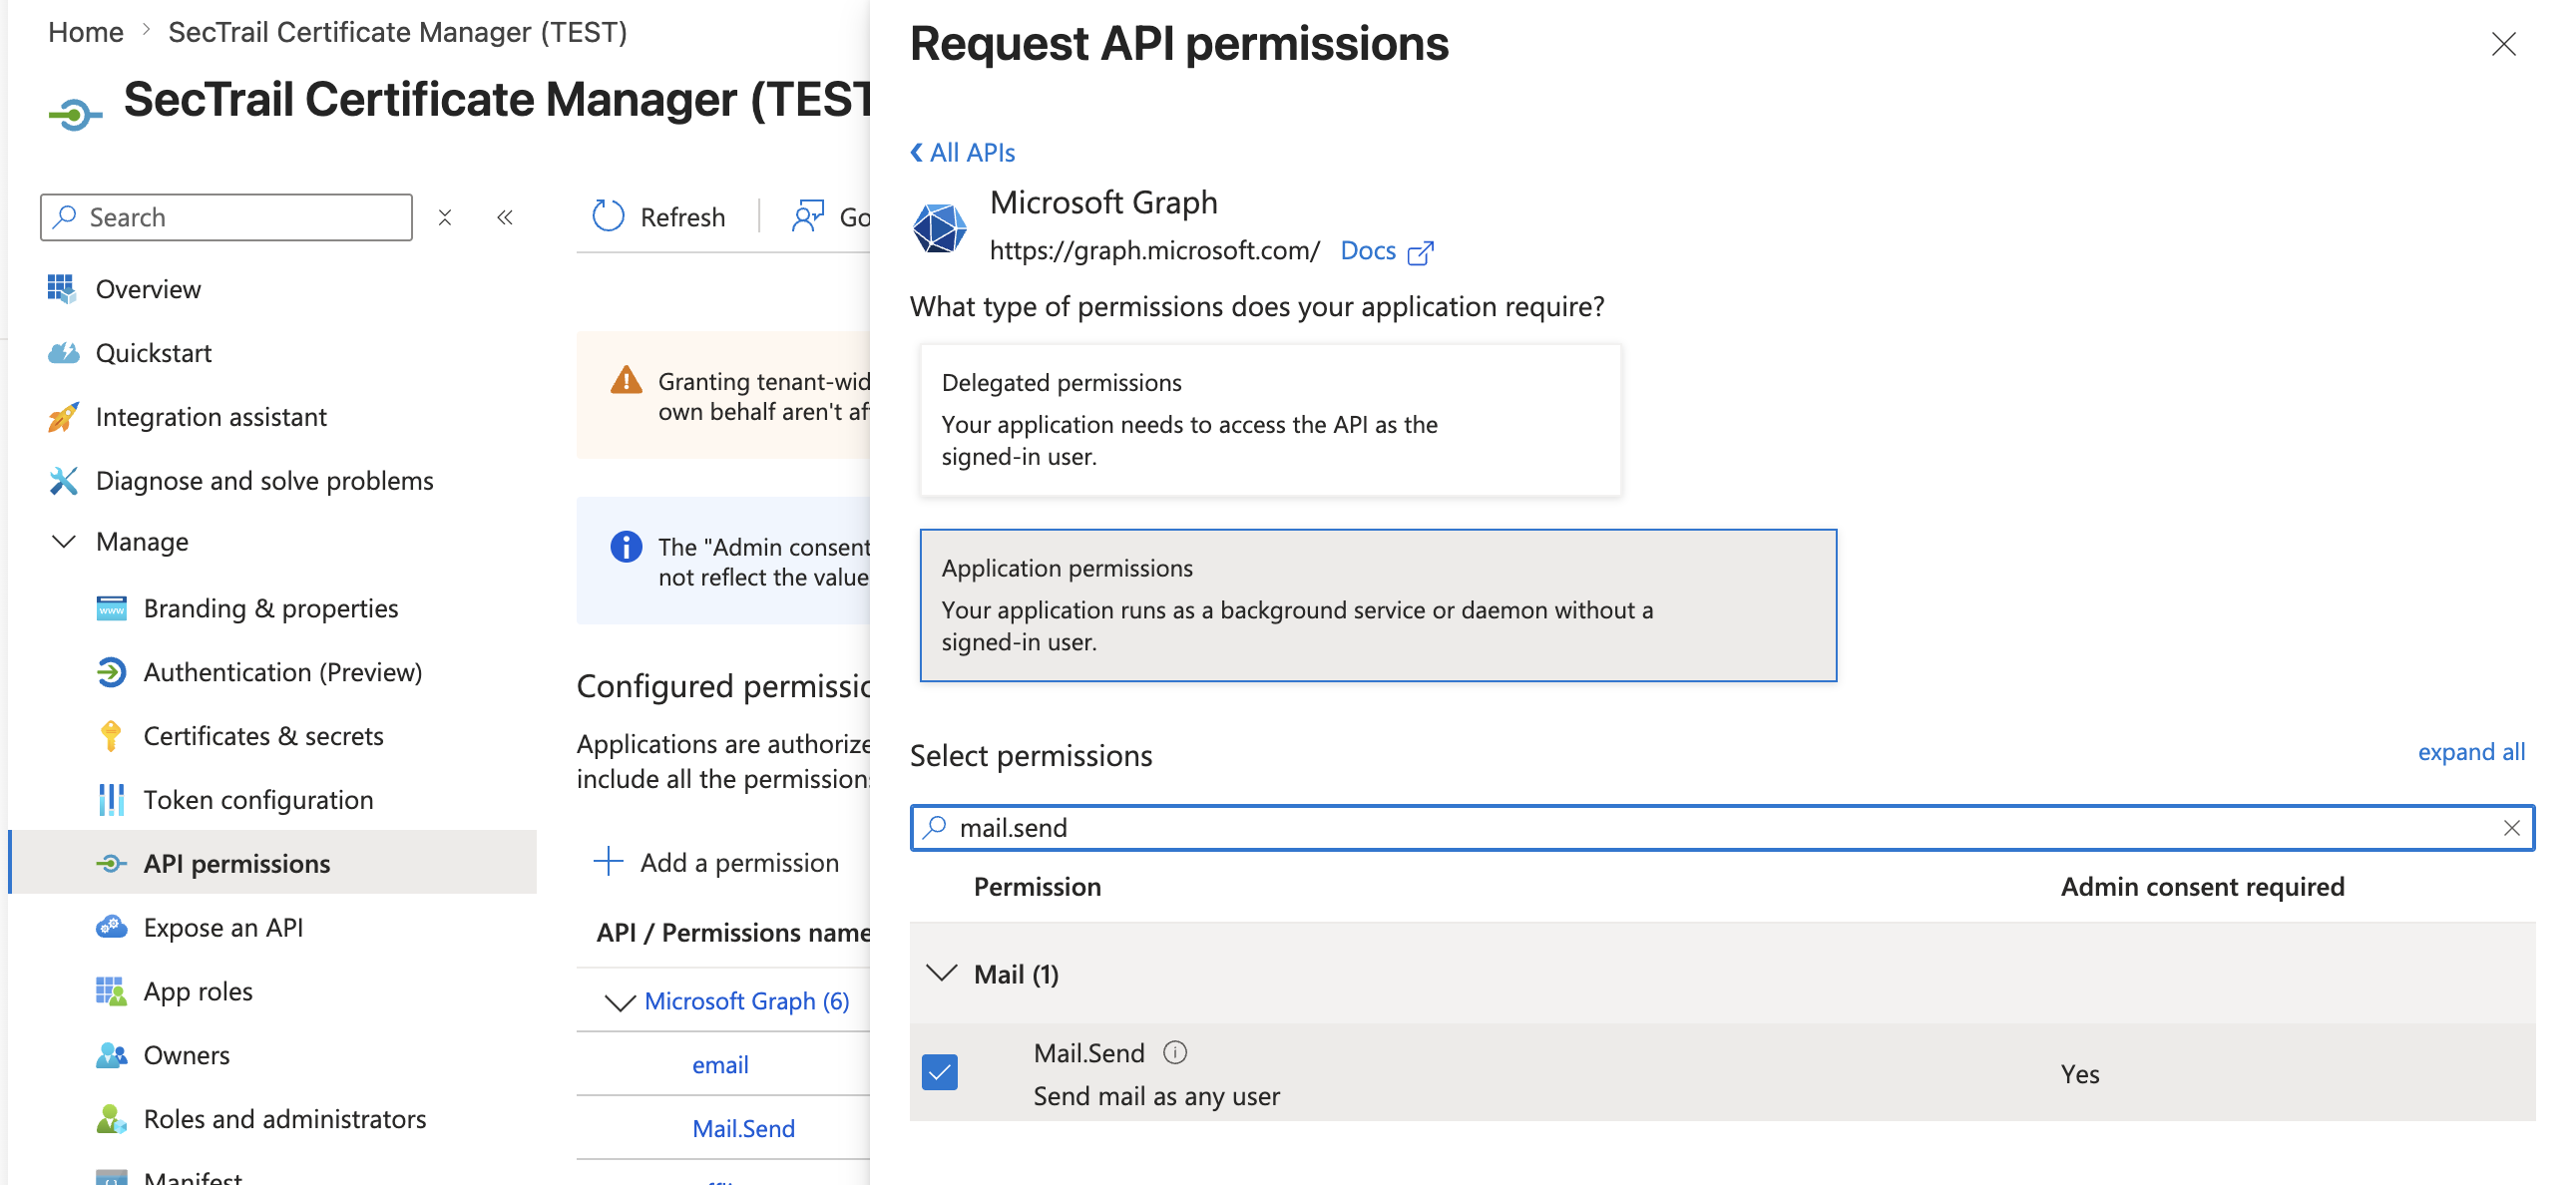Click the sidebar Search input field

tap(226, 217)
